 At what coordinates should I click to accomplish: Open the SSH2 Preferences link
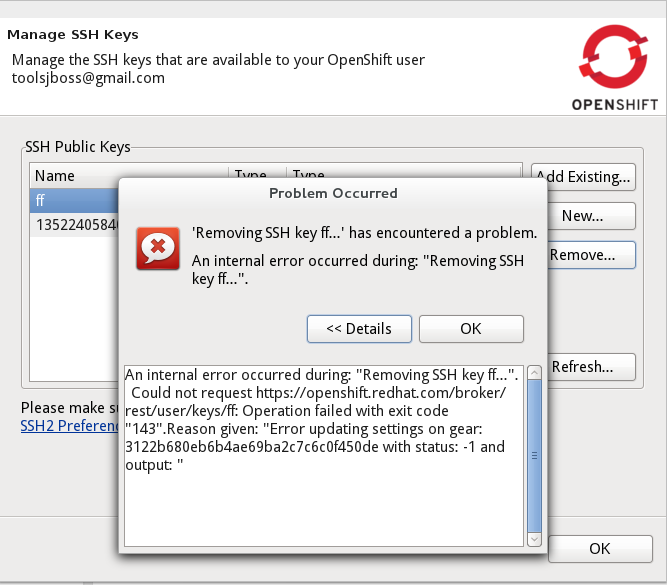tap(70, 426)
